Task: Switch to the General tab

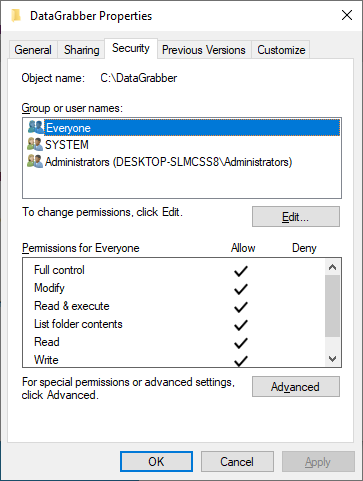Action: (33, 50)
